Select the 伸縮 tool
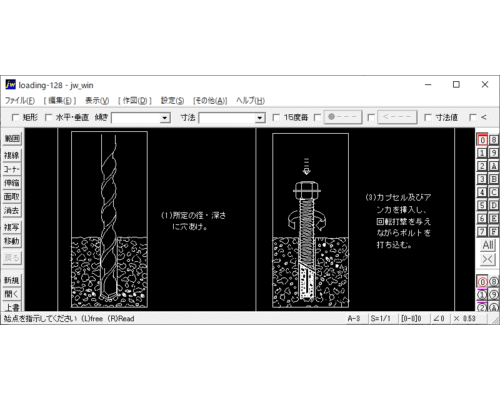This screenshot has height=400, width=500. (x=12, y=183)
